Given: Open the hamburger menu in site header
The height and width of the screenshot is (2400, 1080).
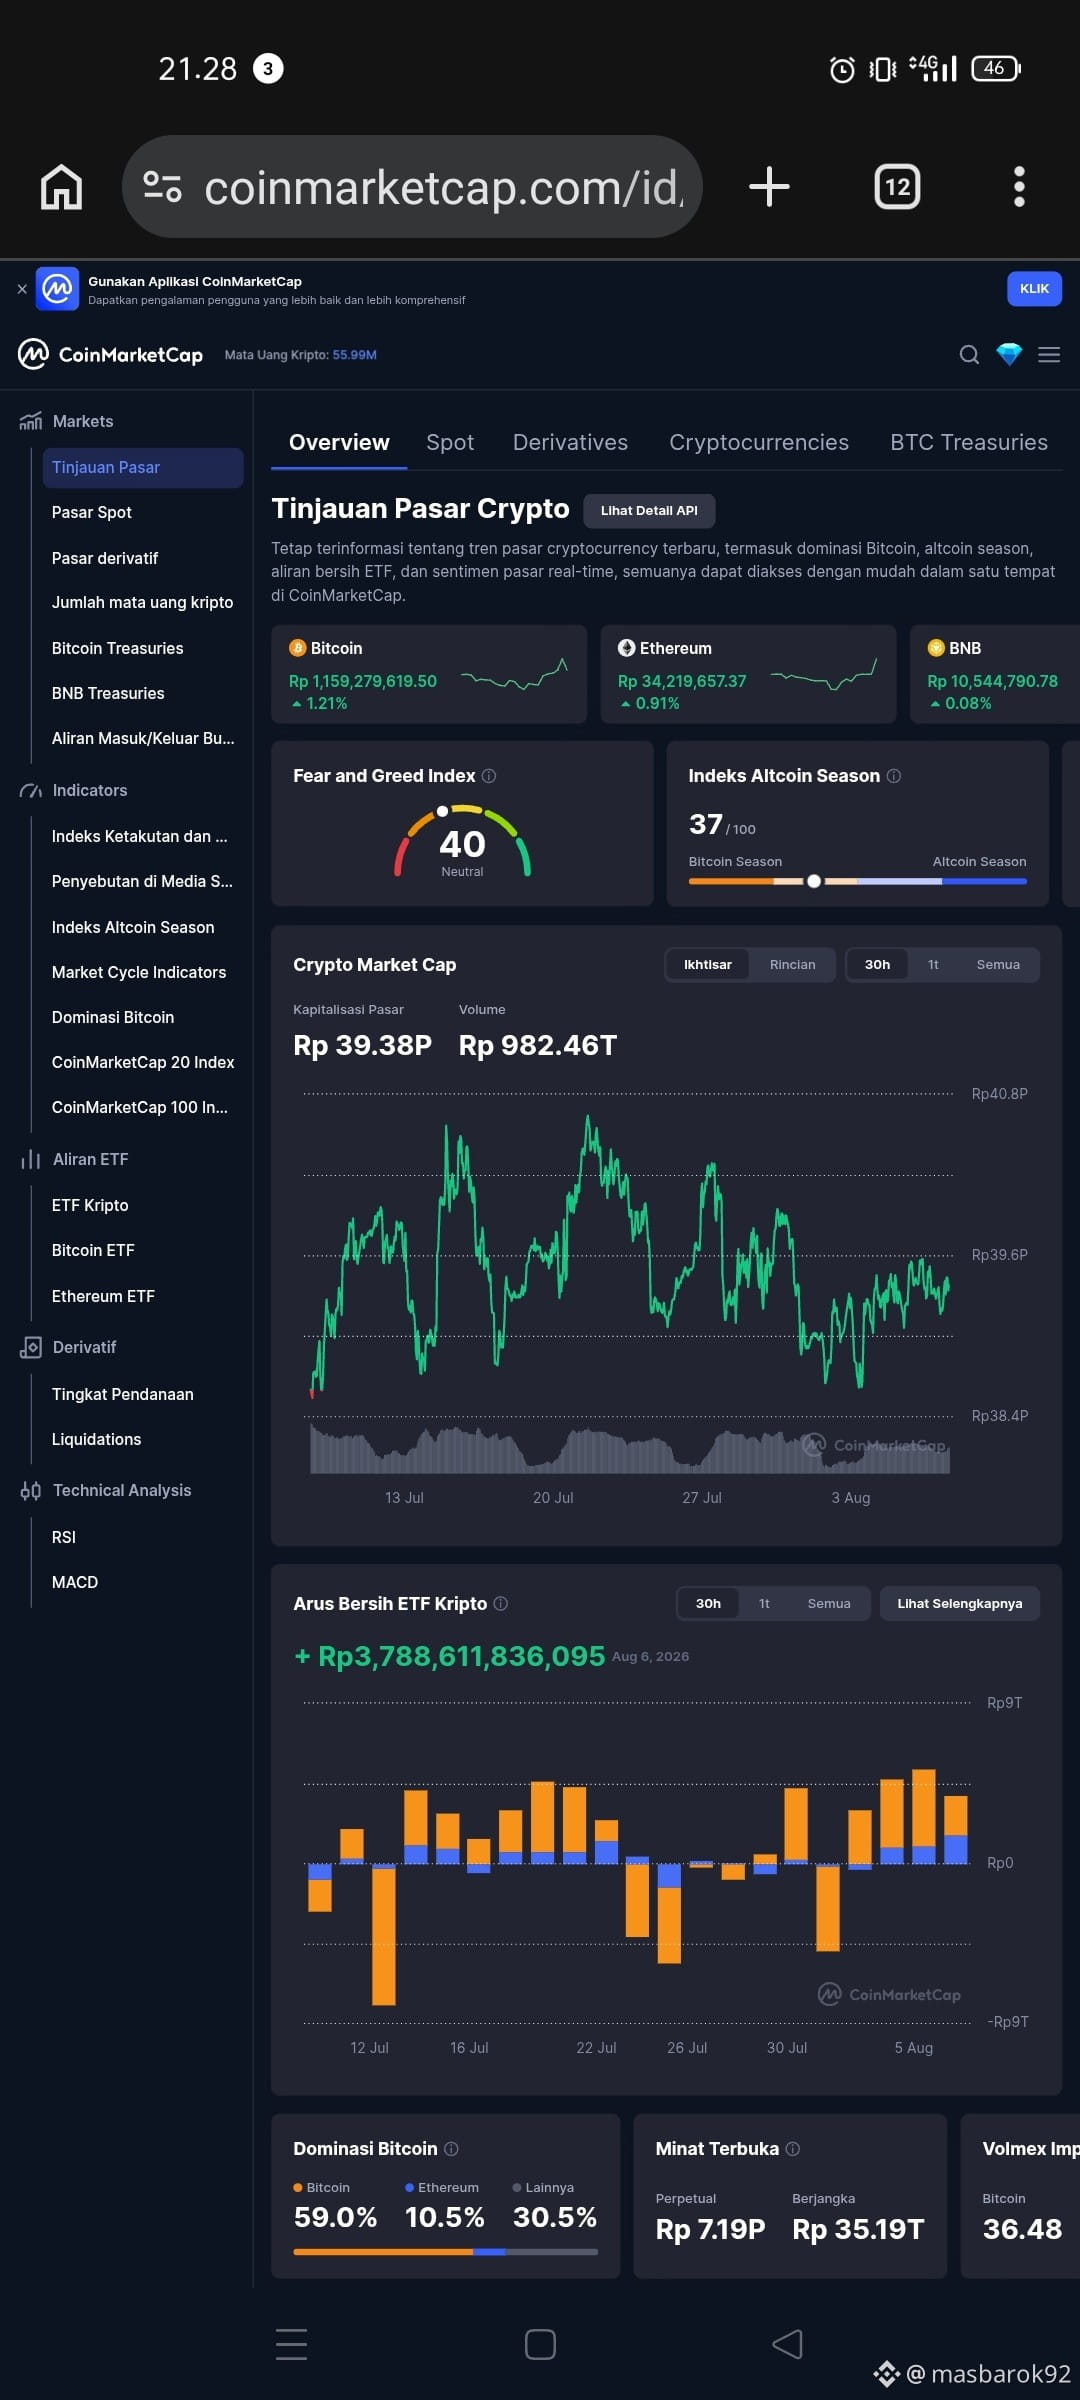Looking at the screenshot, I should (x=1049, y=354).
